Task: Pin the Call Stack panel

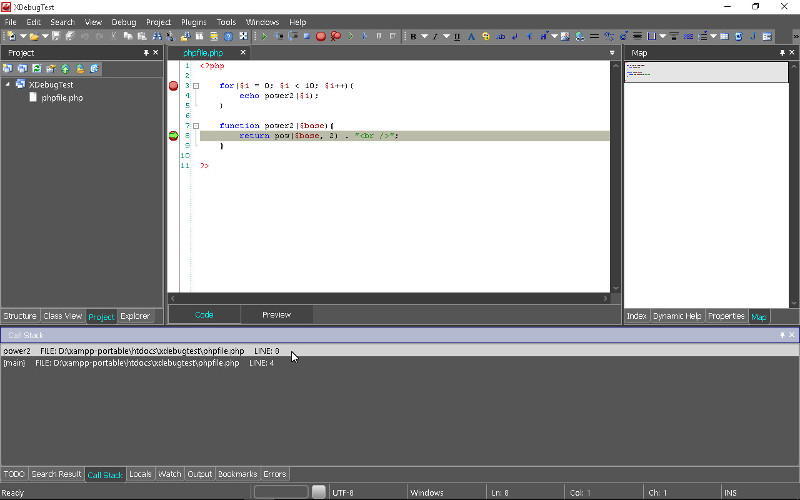Action: point(782,335)
